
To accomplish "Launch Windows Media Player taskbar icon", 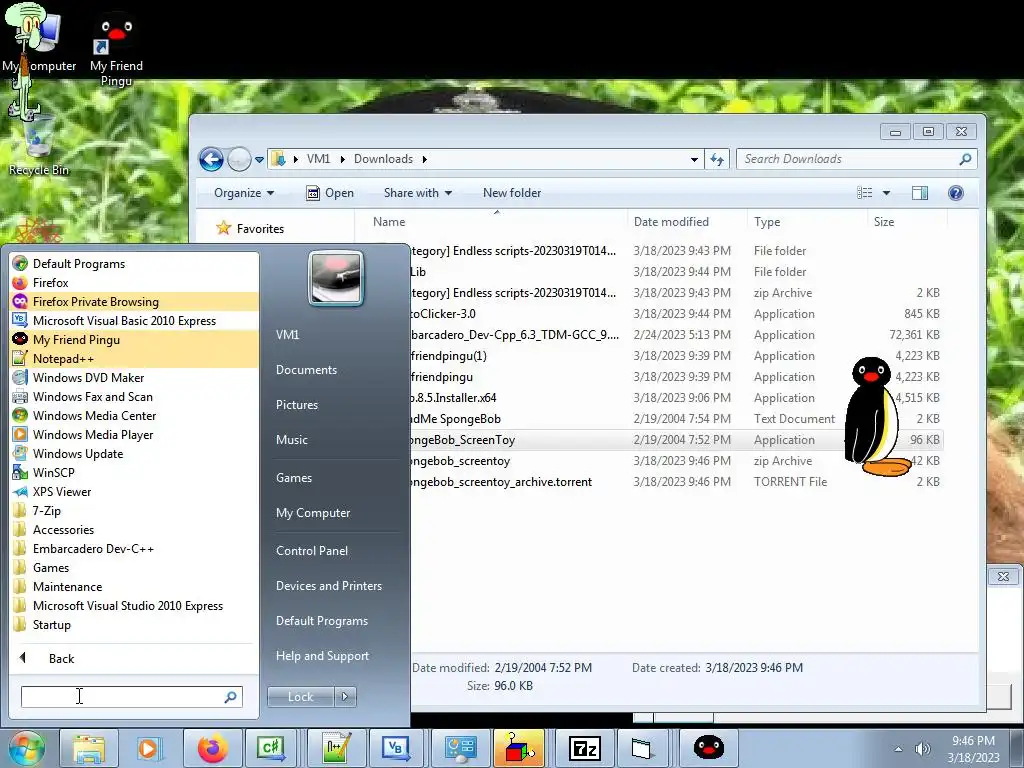I will (148, 748).
